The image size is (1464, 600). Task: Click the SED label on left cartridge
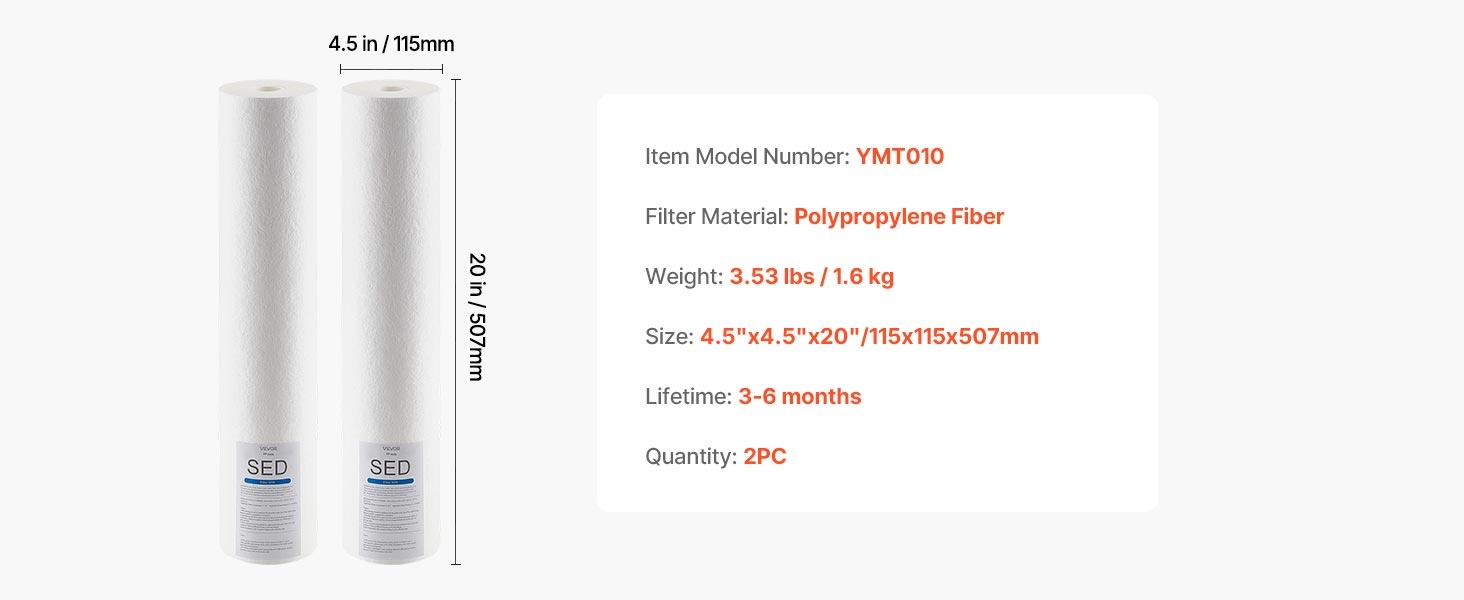pyautogui.click(x=267, y=467)
